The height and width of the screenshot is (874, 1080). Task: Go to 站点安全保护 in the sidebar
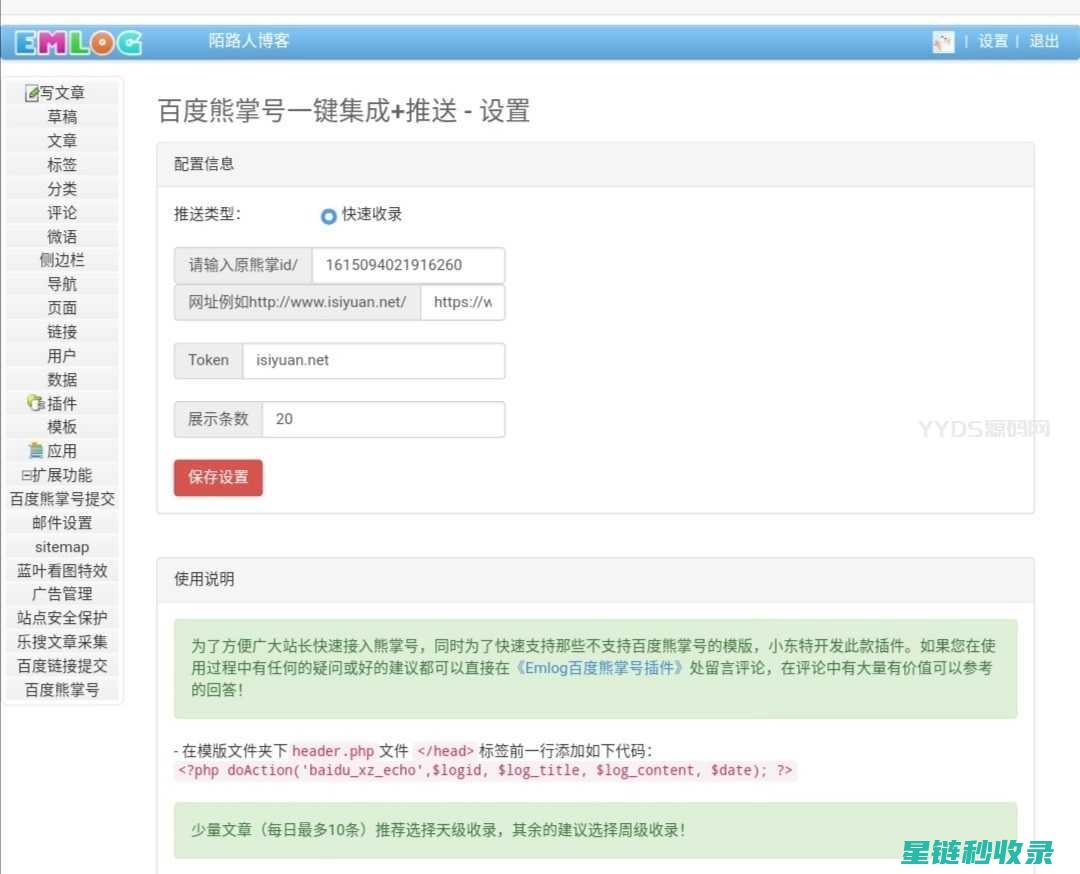point(62,618)
